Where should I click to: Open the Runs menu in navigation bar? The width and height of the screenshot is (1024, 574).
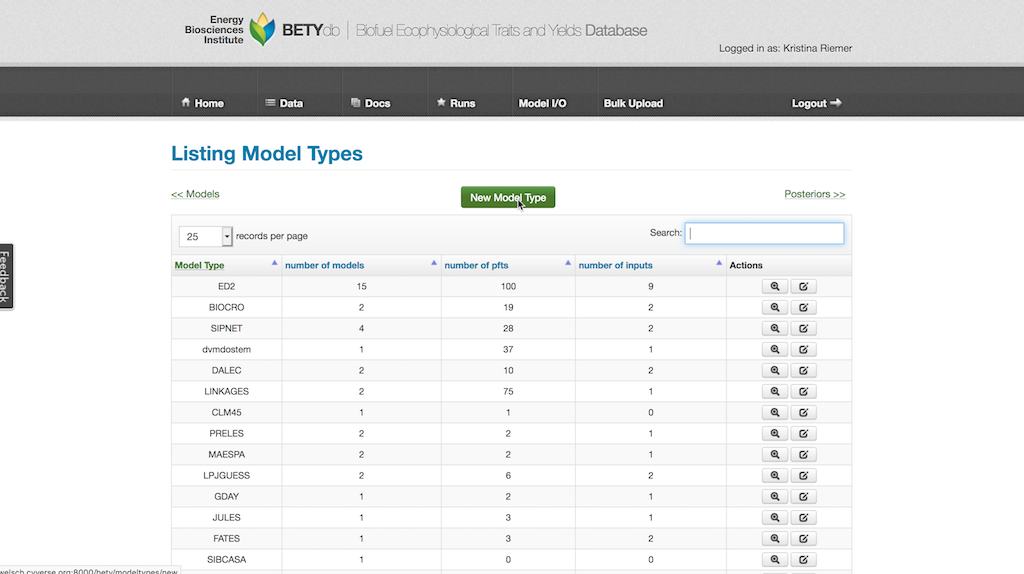(455, 103)
